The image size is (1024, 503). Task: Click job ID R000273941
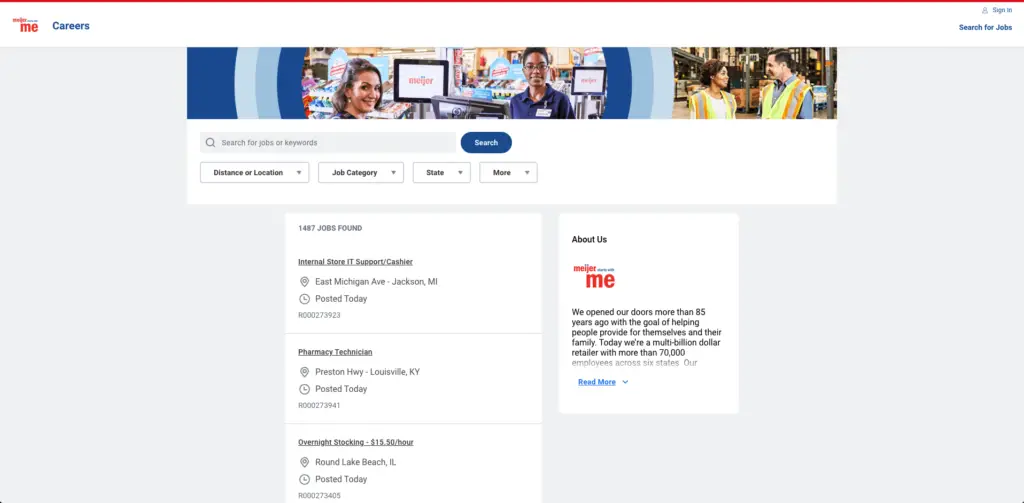pyautogui.click(x=319, y=405)
